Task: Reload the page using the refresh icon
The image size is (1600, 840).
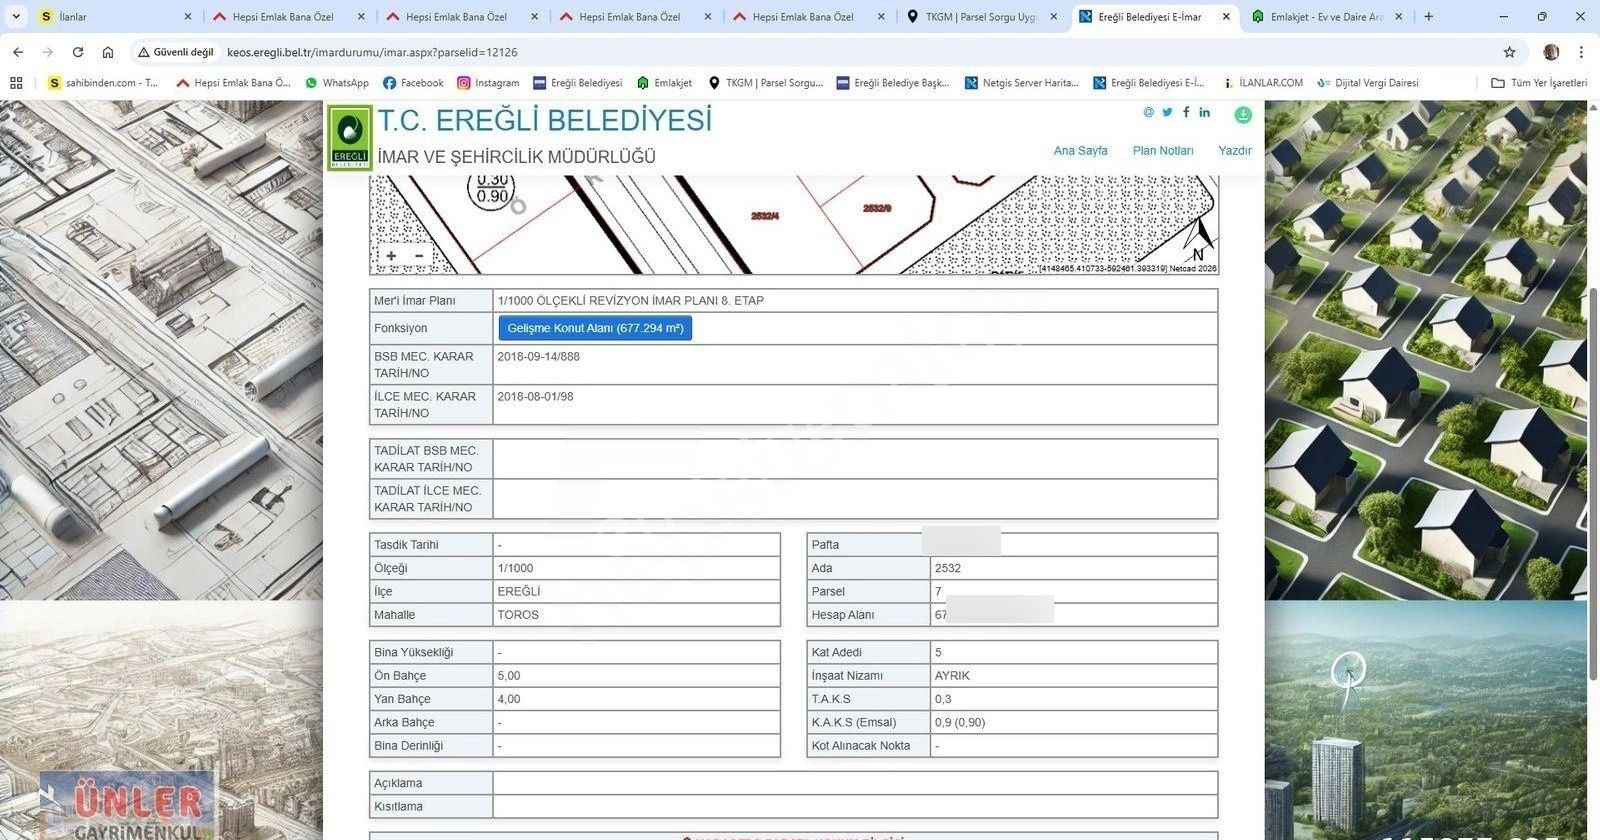Action: 78,52
